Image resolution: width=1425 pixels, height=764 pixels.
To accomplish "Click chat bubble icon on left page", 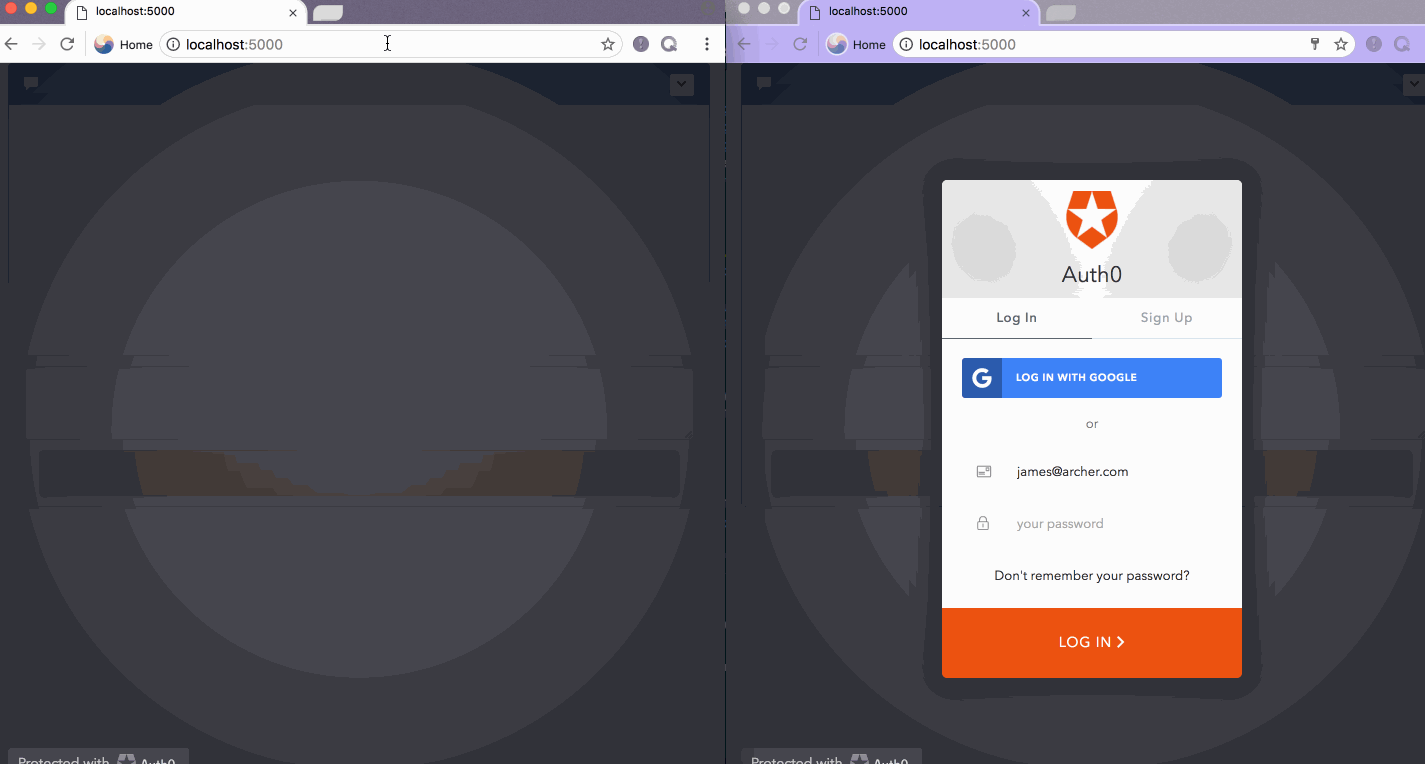I will 31,84.
